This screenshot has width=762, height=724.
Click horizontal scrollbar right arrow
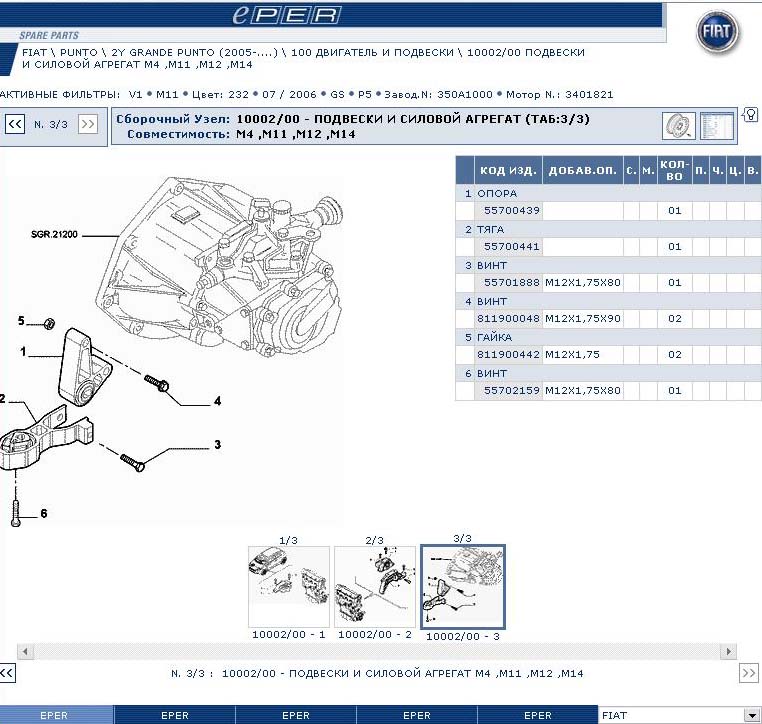(727, 652)
